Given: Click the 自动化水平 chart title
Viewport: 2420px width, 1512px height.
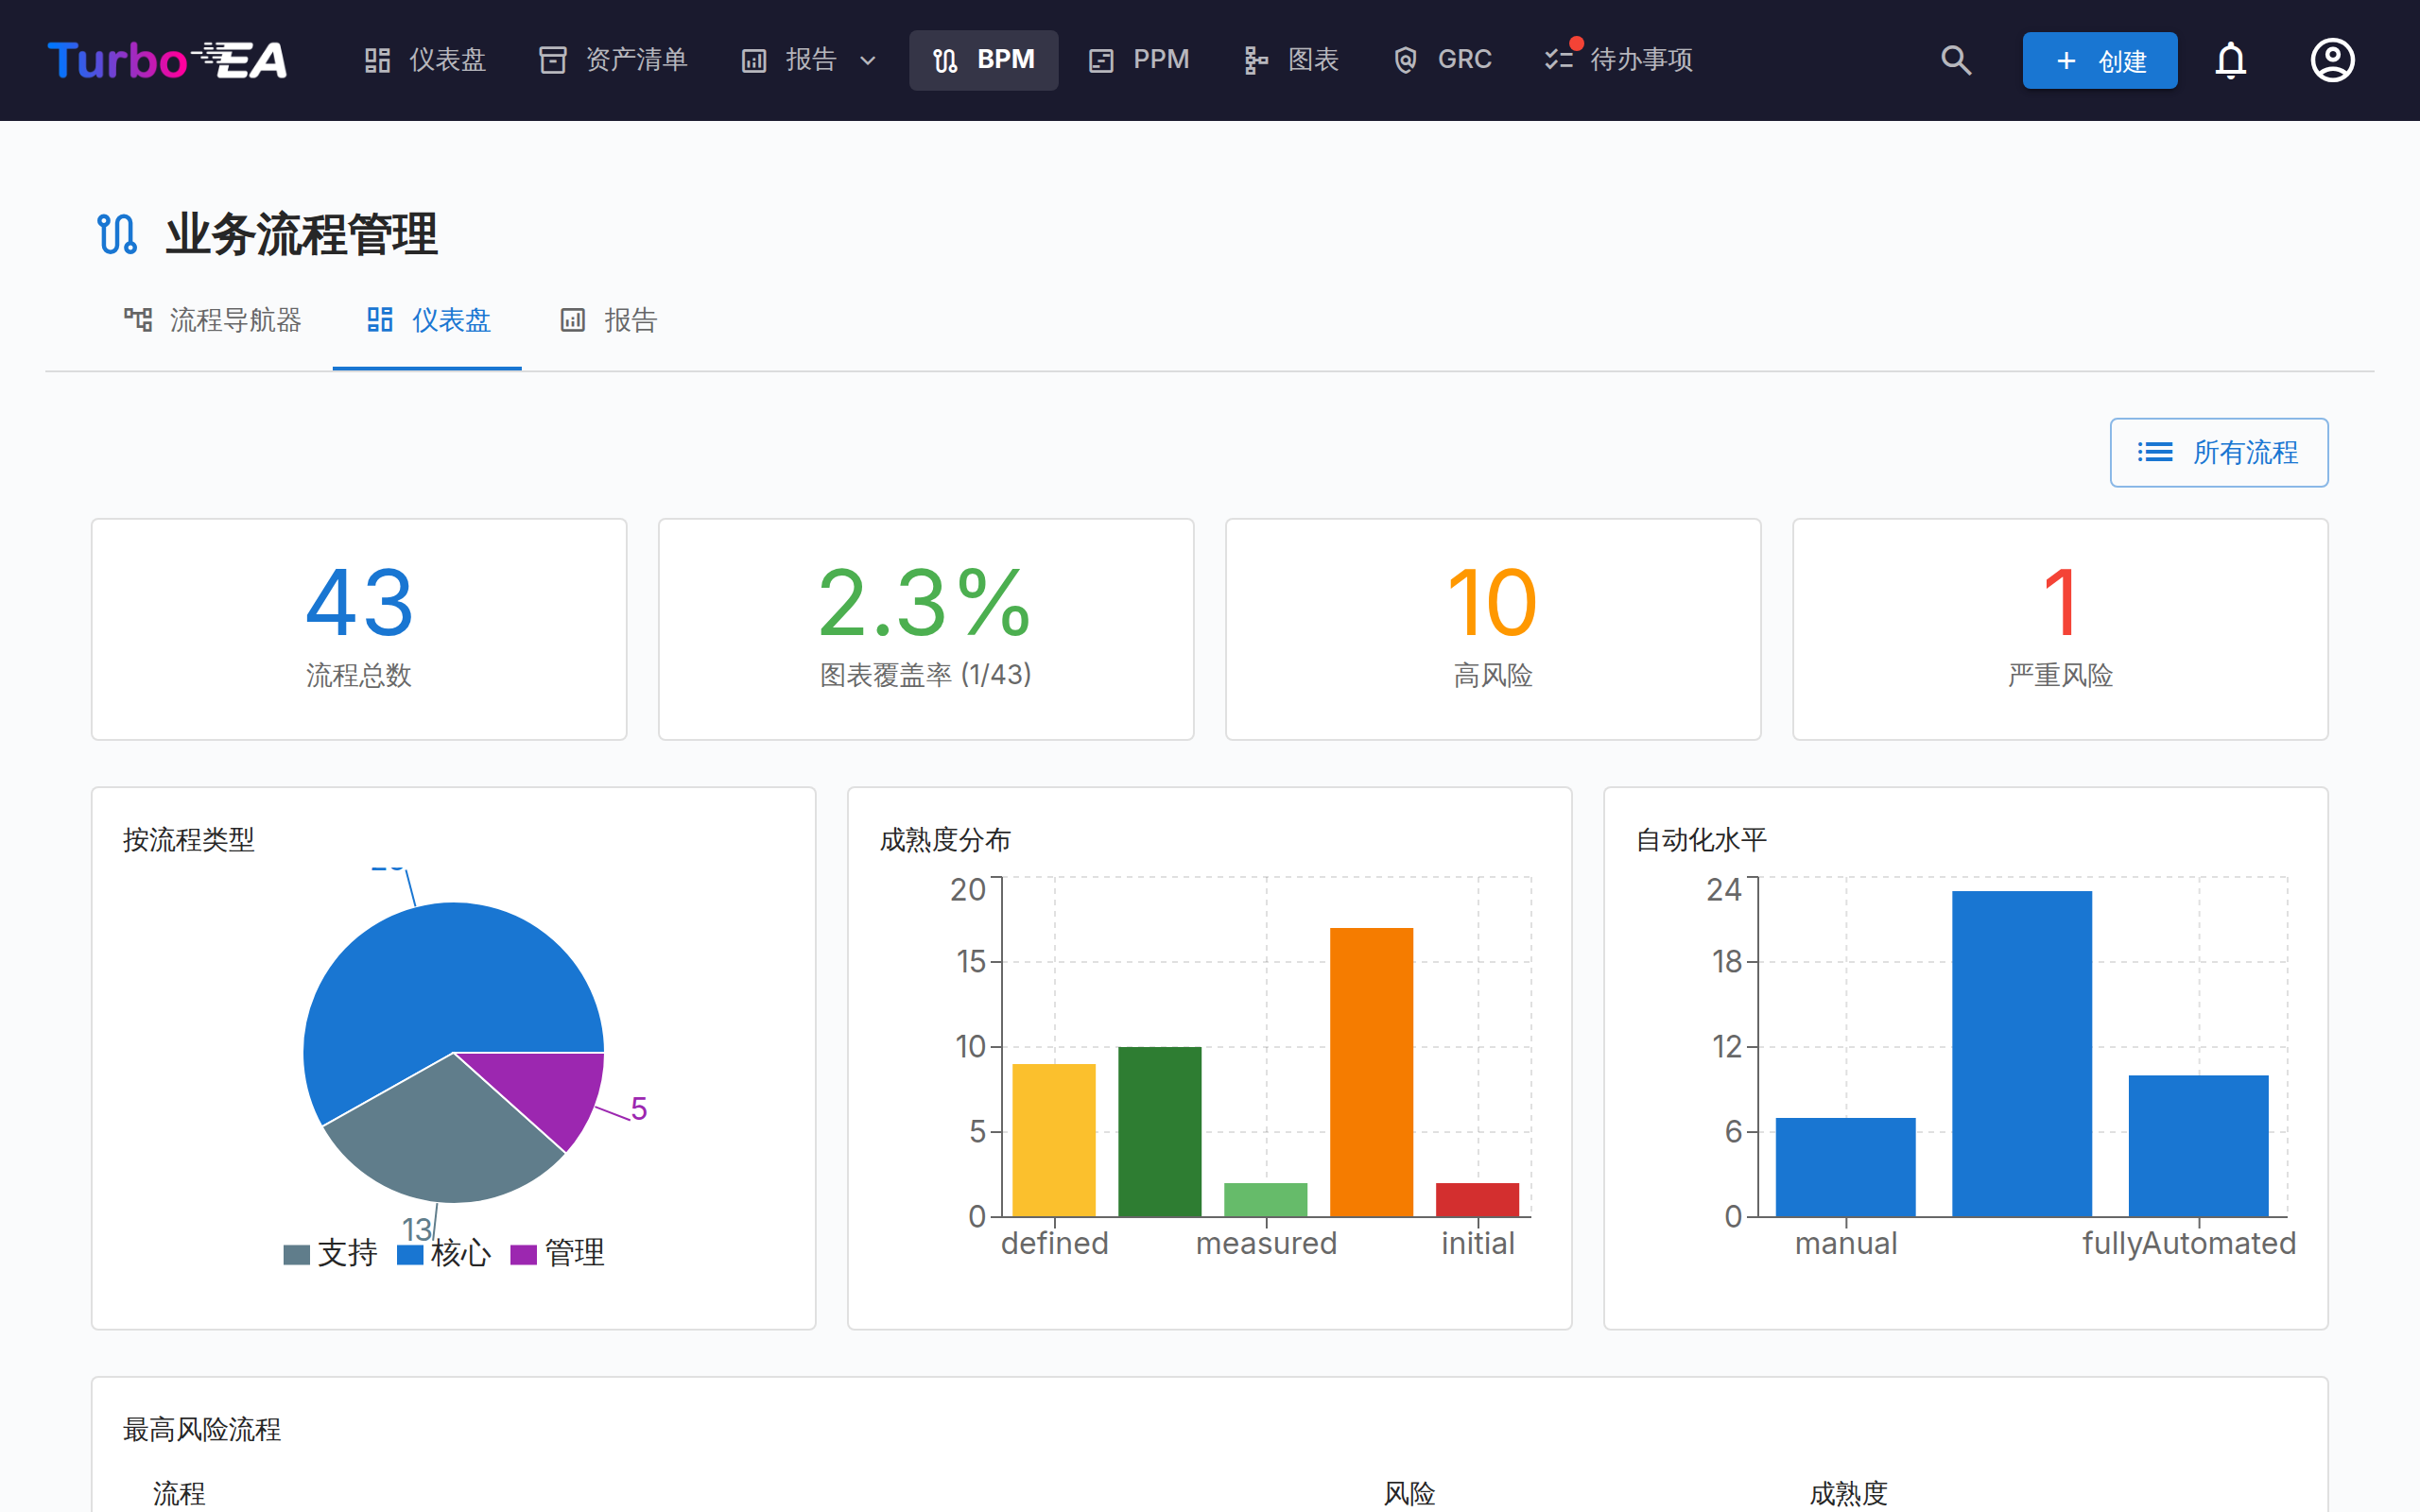Looking at the screenshot, I should point(1701,840).
